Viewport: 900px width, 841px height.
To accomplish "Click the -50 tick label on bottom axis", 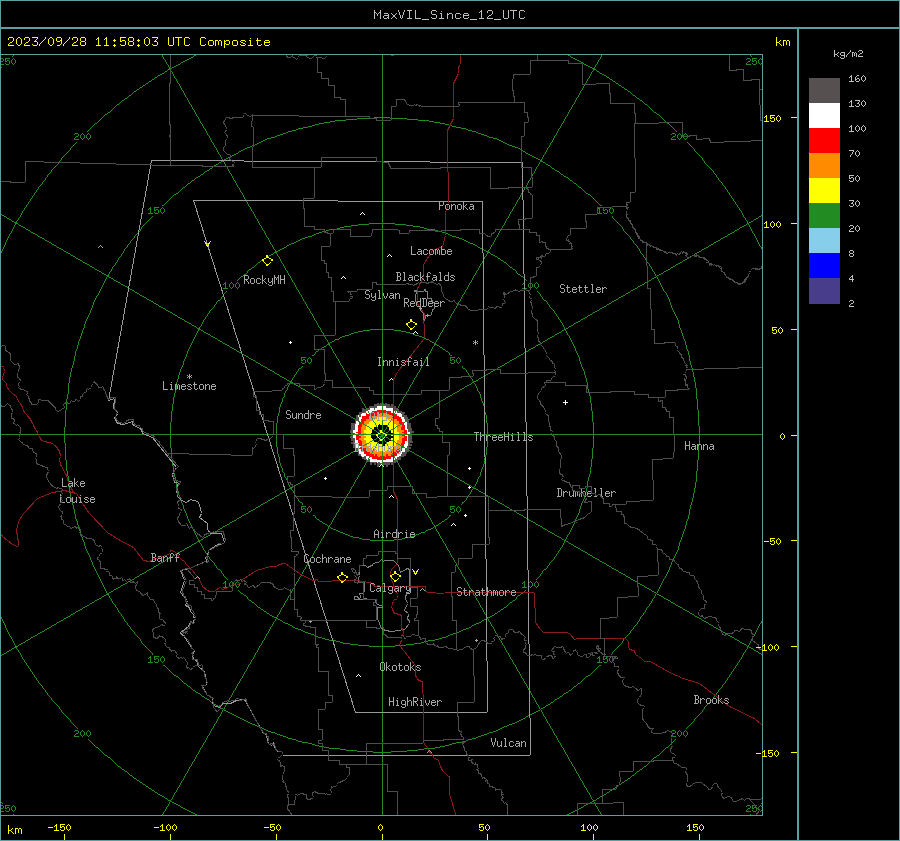I will point(272,827).
